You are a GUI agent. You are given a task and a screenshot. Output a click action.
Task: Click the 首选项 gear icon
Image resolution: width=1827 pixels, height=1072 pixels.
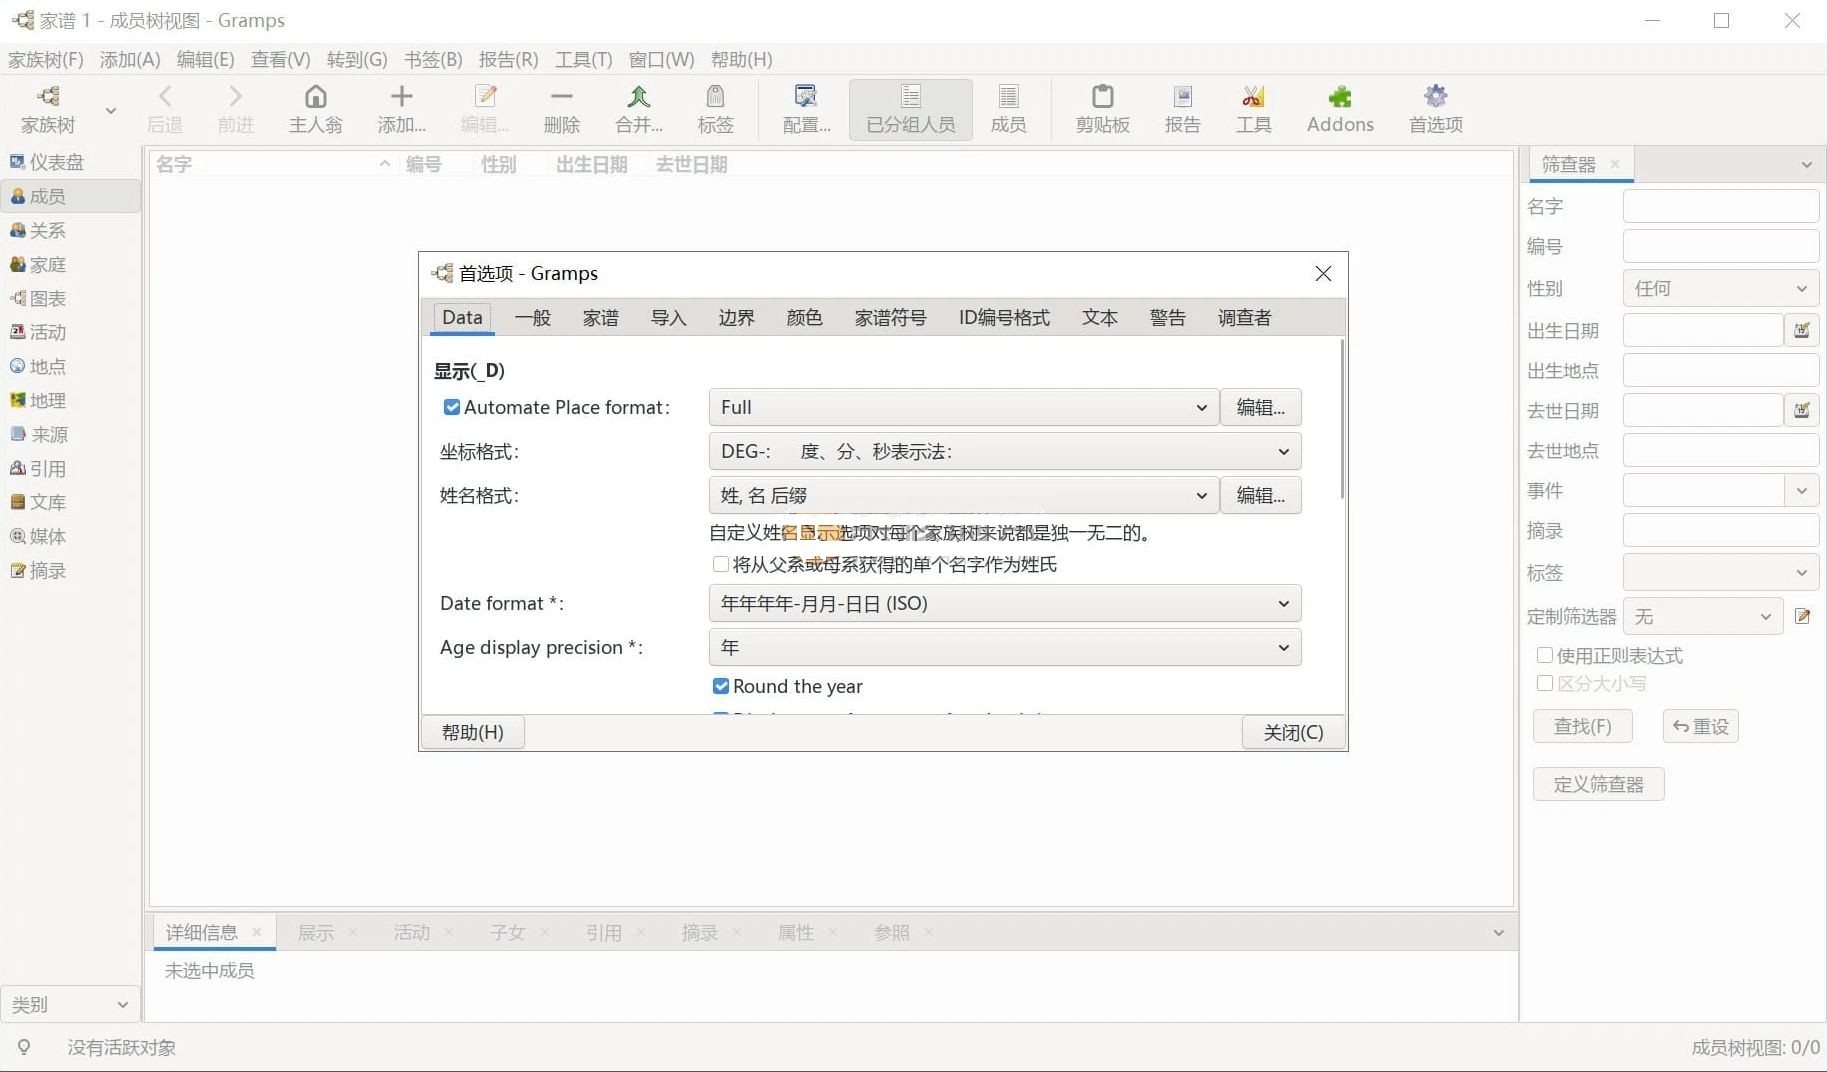click(1435, 109)
